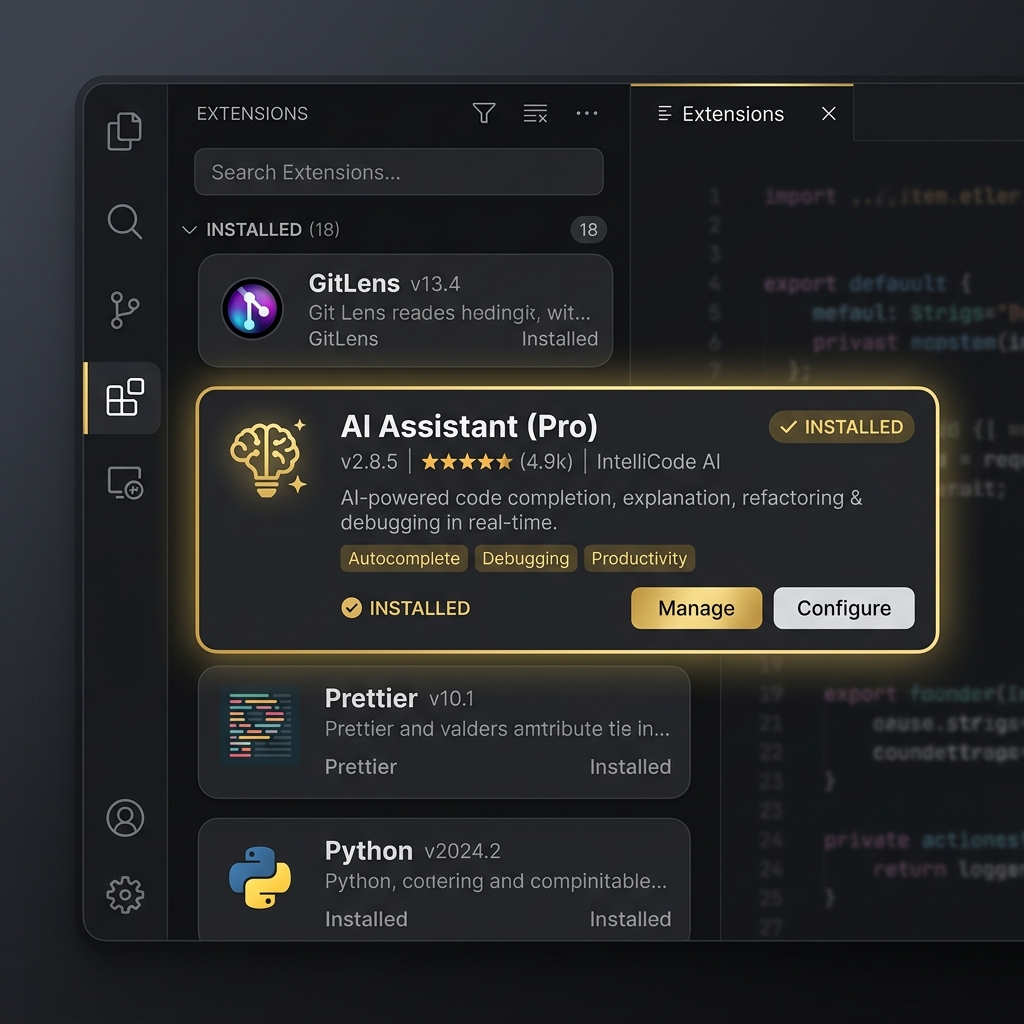The height and width of the screenshot is (1024, 1024).
Task: Open the more actions ellipsis menu
Action: (586, 113)
